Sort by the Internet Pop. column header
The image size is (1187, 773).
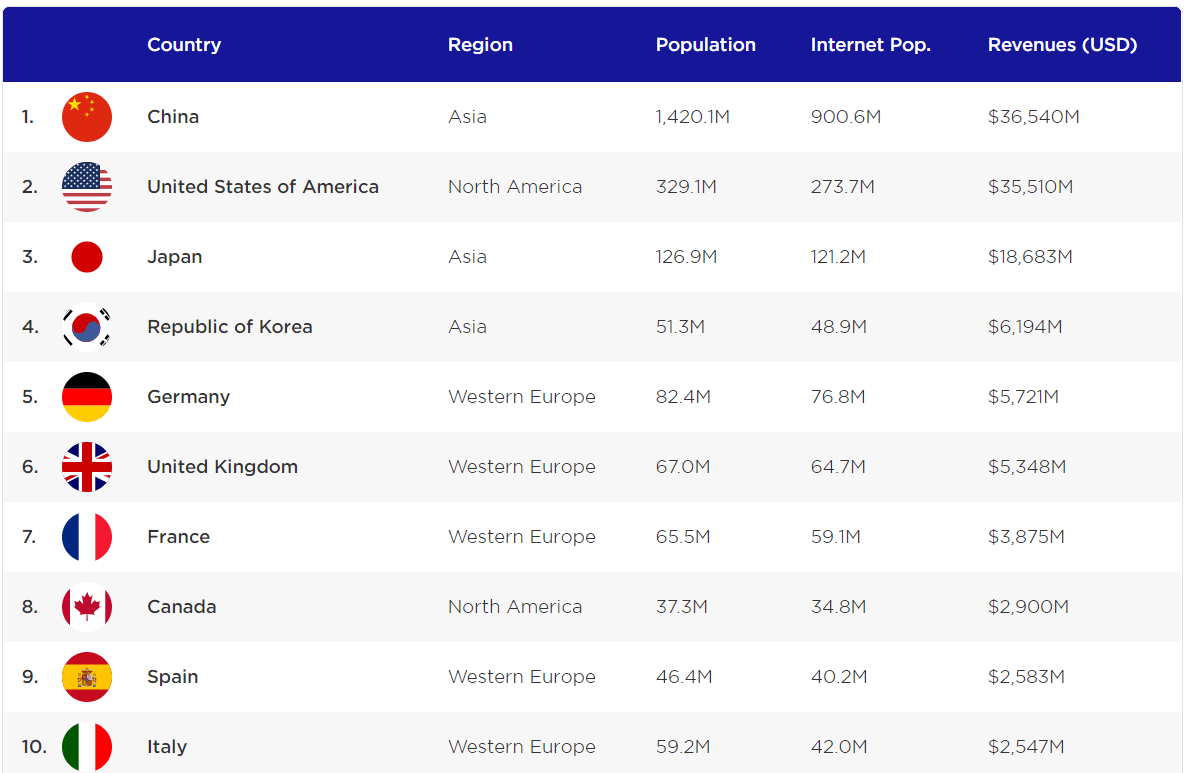(870, 45)
